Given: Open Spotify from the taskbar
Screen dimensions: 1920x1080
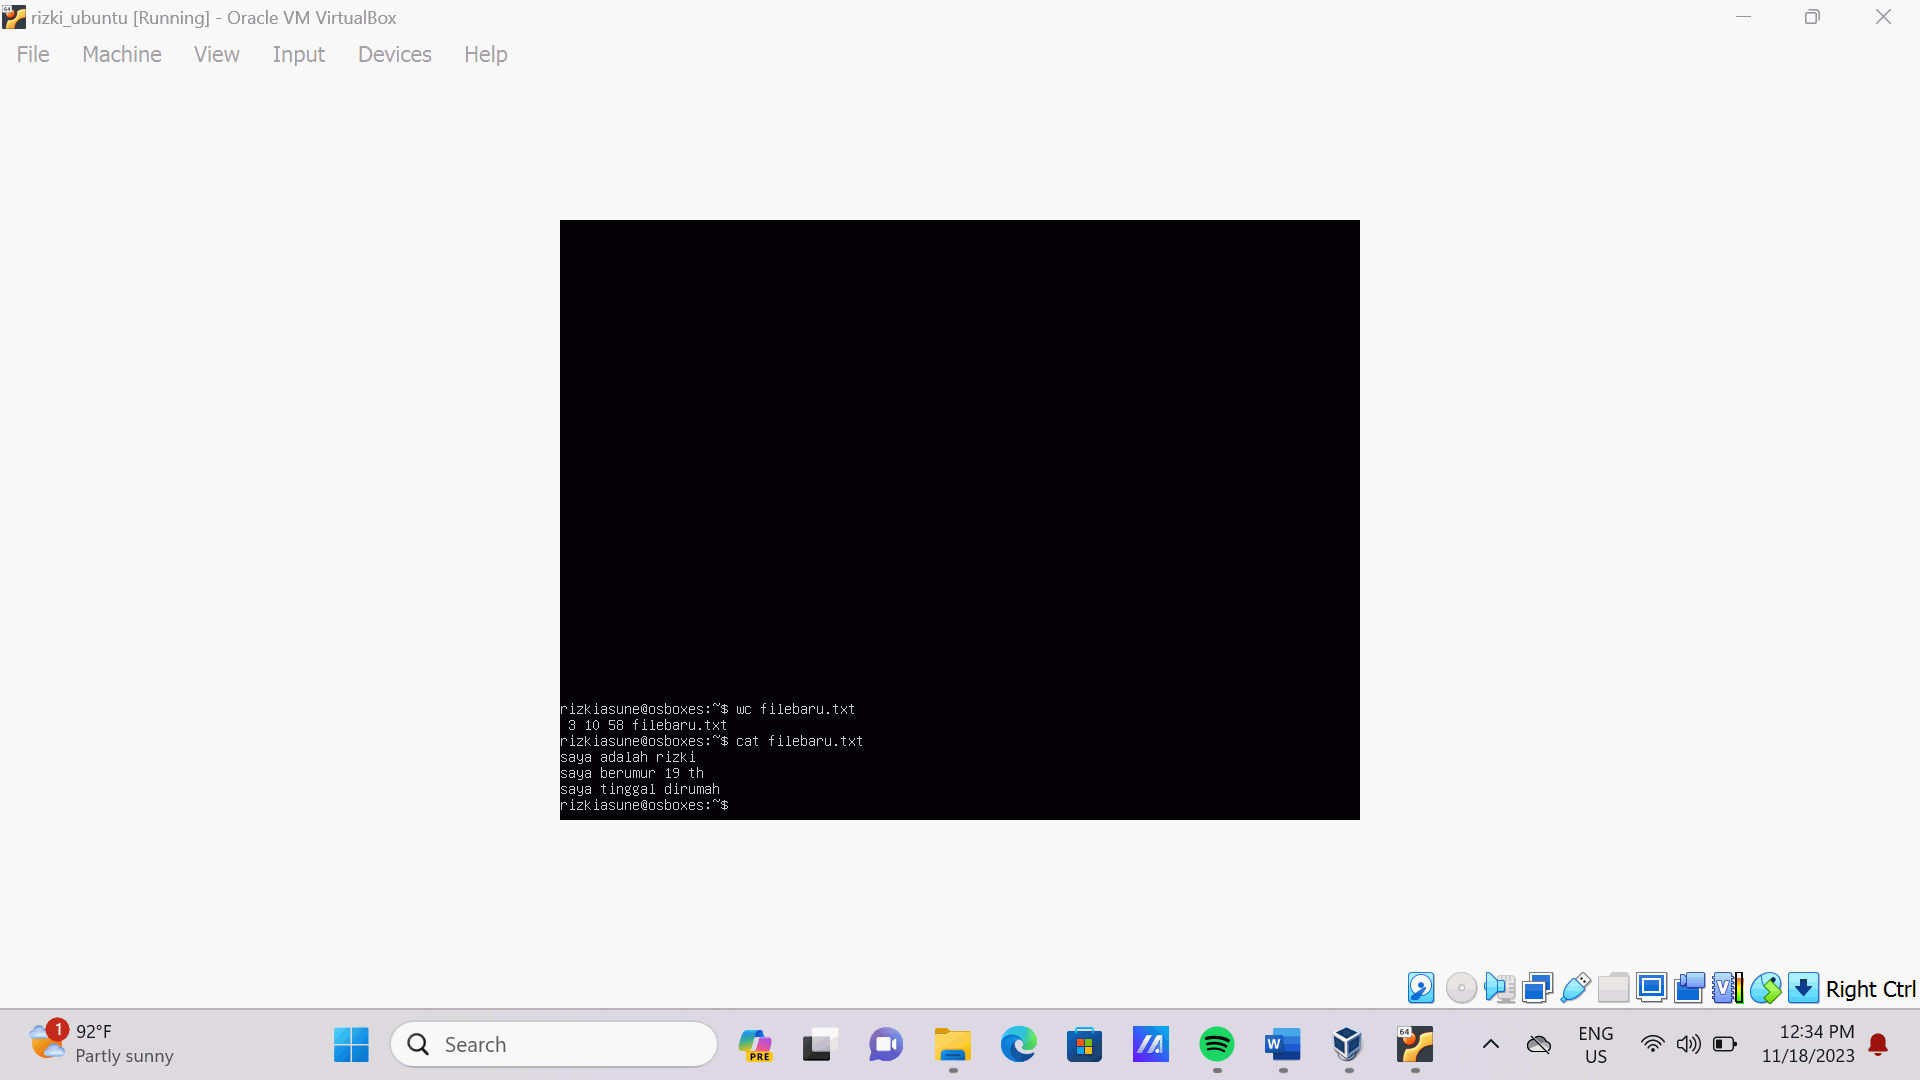Looking at the screenshot, I should tap(1217, 1045).
